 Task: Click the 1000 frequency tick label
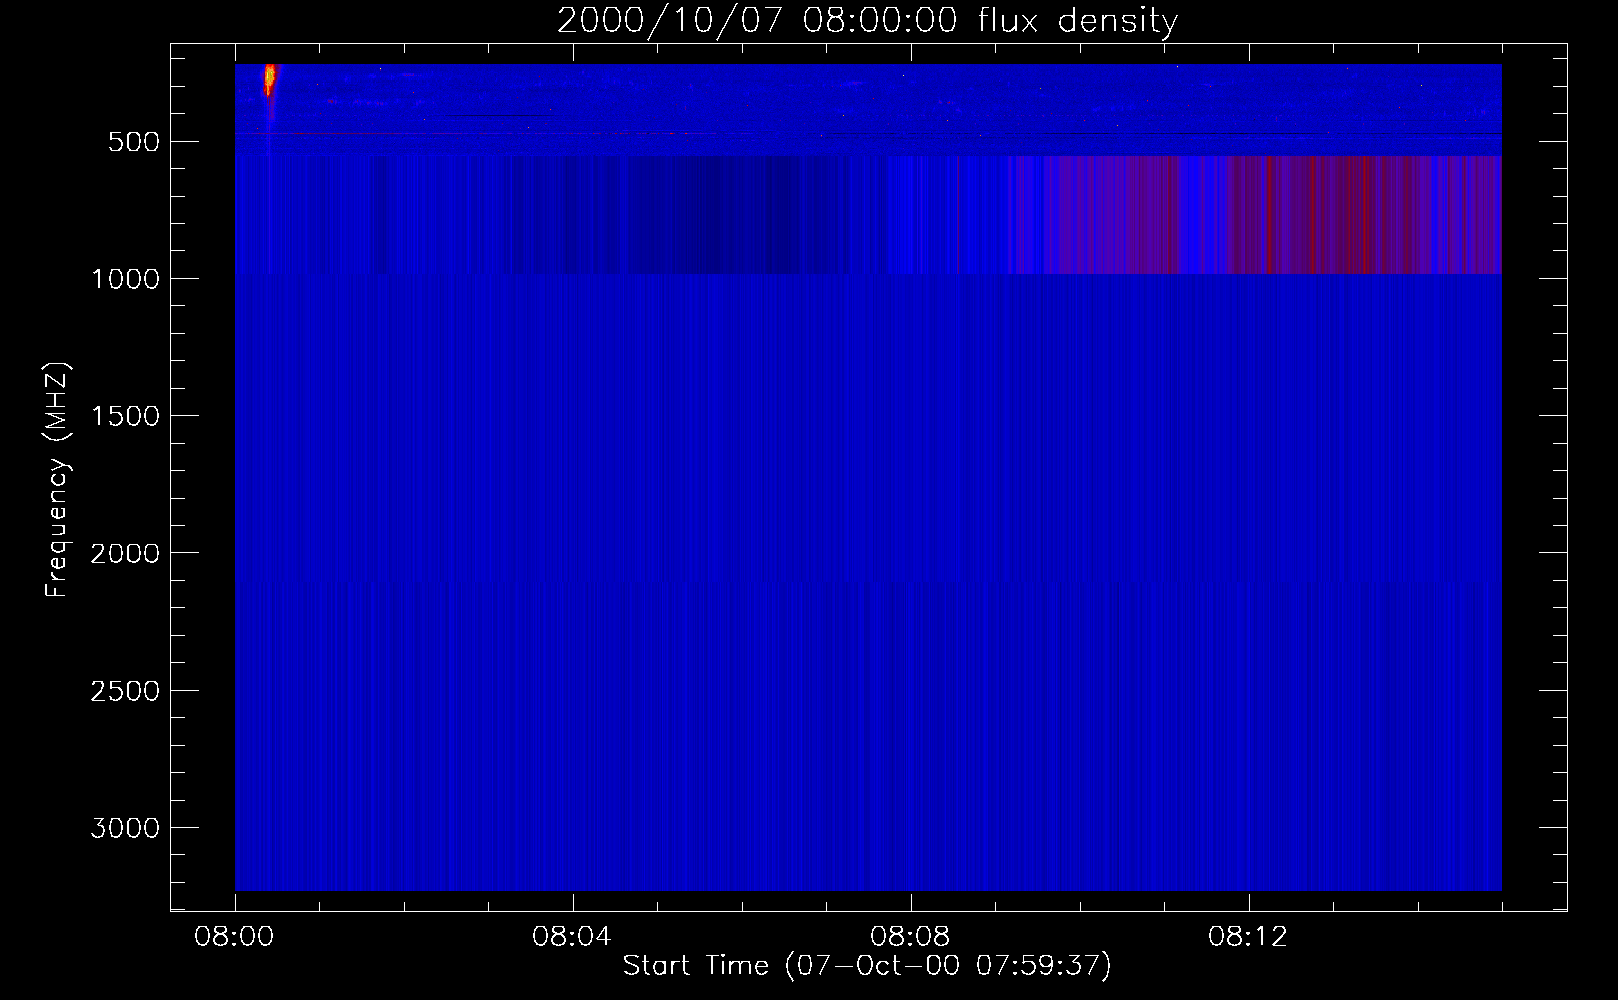pyautogui.click(x=125, y=279)
